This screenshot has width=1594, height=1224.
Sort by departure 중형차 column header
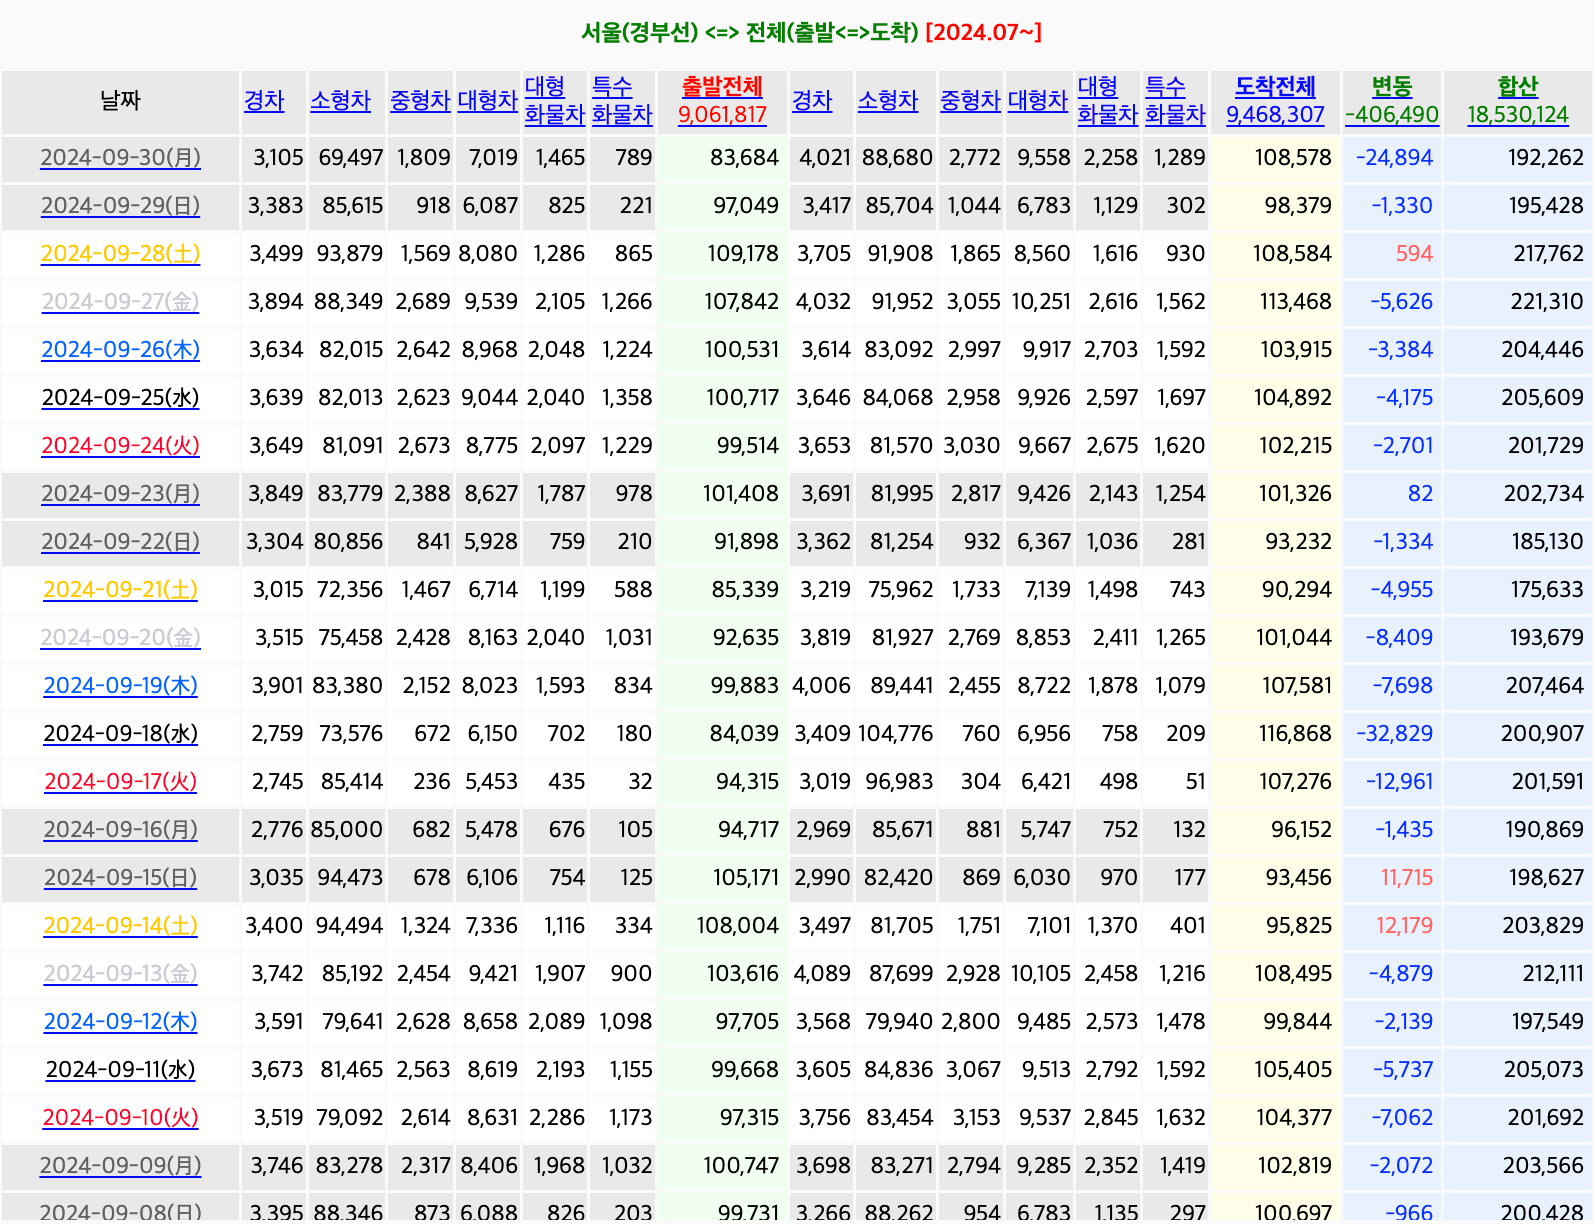coord(420,101)
